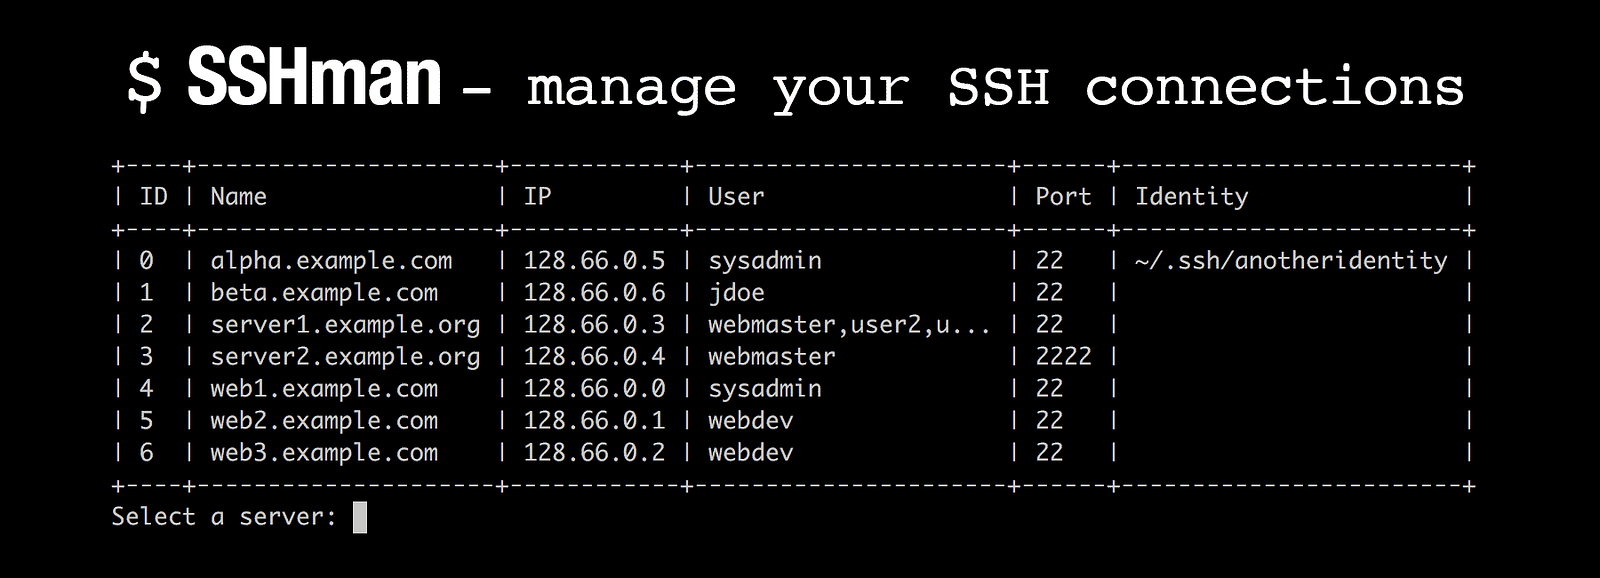This screenshot has height=578, width=1600.
Task: Click the dollar sign prompt symbol
Action: click(x=145, y=81)
